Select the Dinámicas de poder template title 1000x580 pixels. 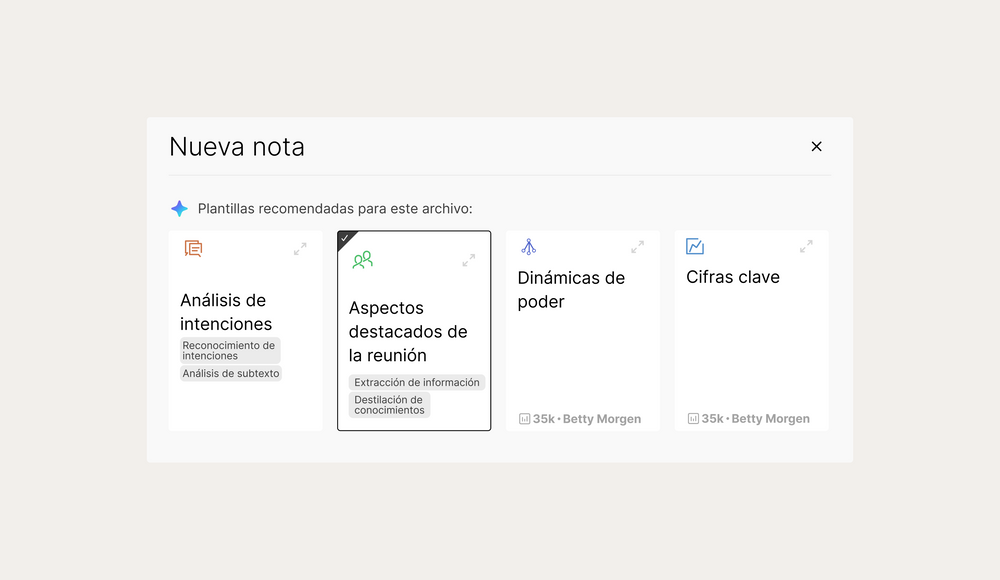tap(570, 289)
